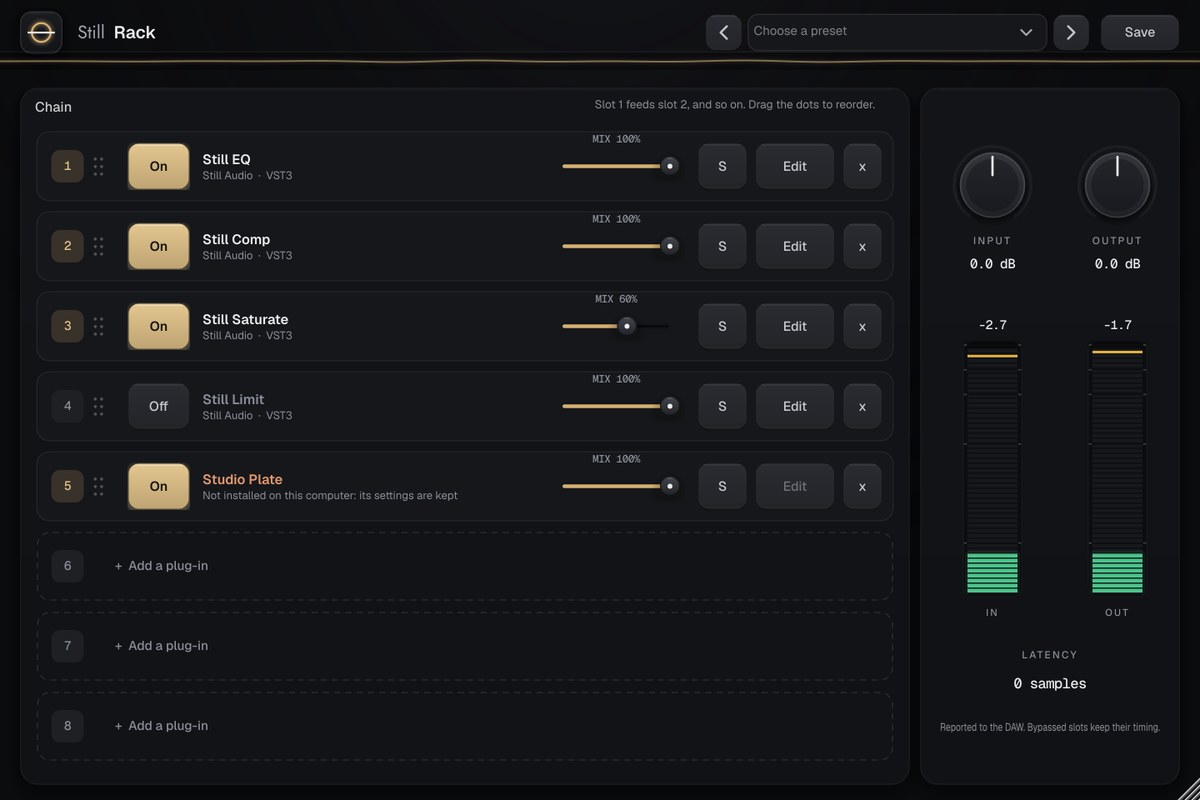
Task: Add a plug-in to slot 7
Action: click(x=465, y=646)
